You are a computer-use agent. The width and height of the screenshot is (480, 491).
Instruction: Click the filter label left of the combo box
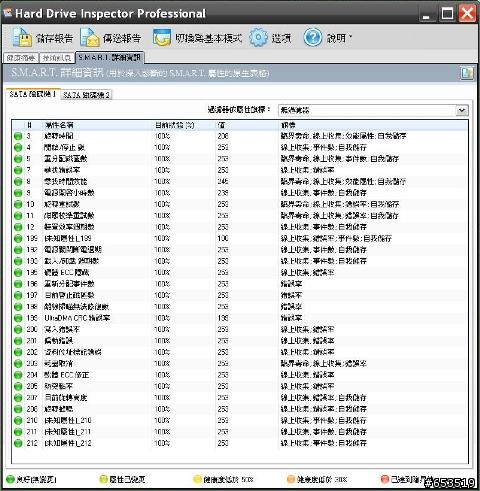(239, 109)
